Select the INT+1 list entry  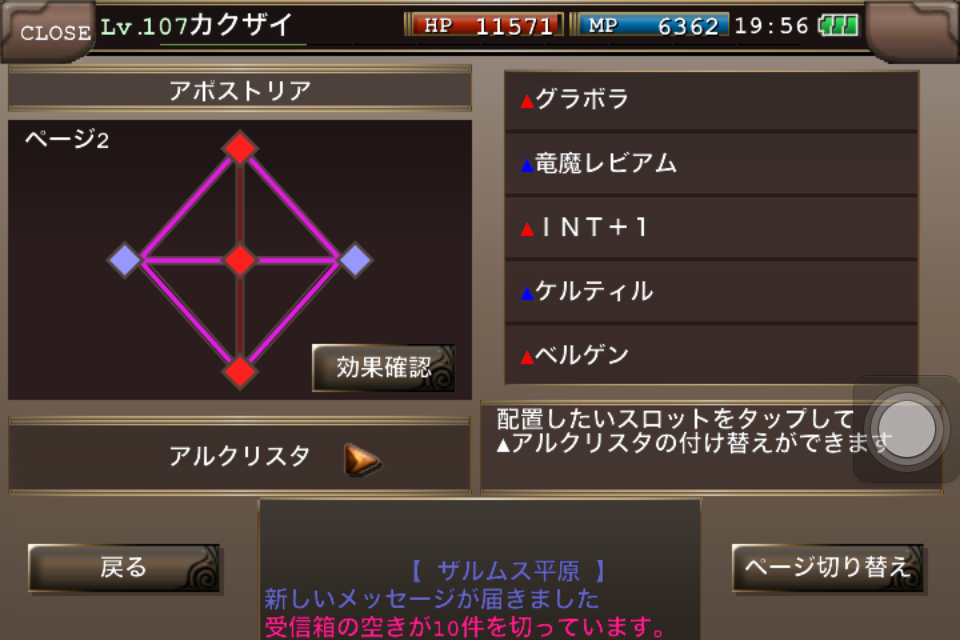(711, 228)
